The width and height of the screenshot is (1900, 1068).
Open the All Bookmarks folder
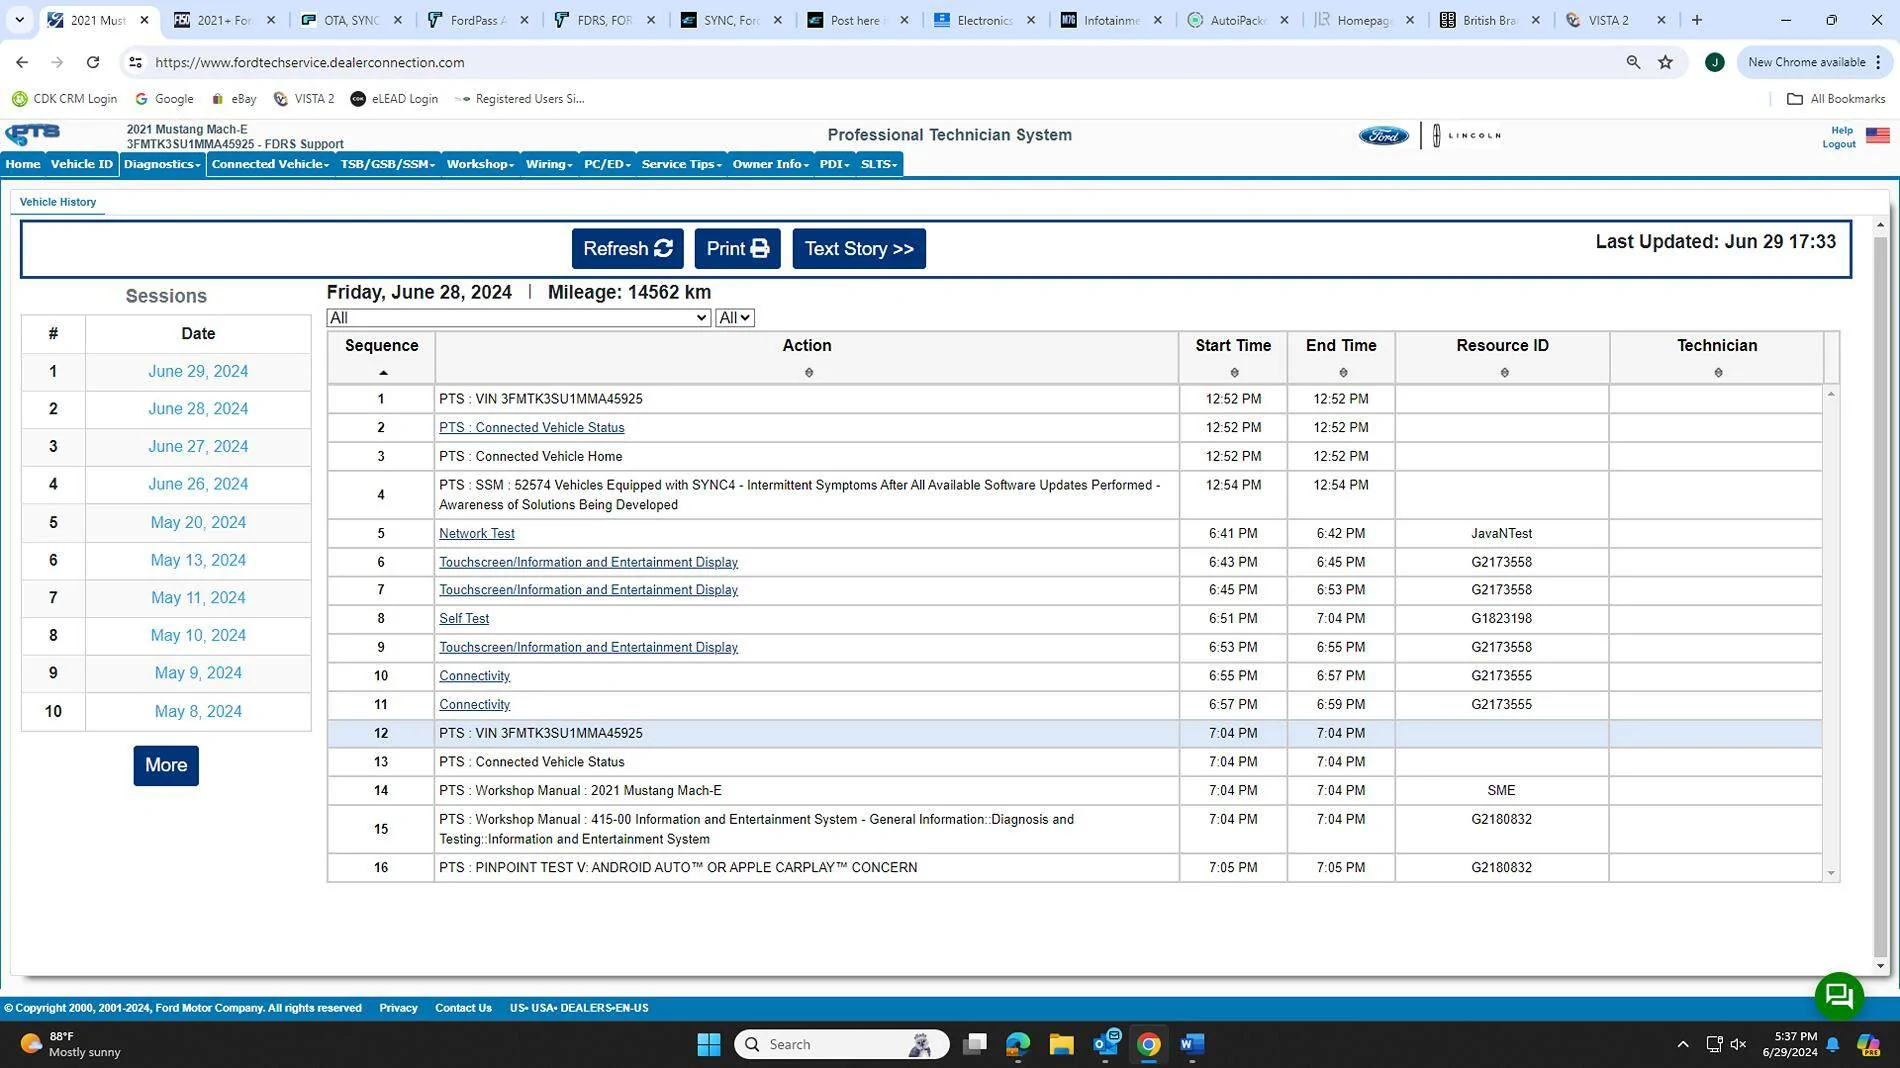[1836, 99]
